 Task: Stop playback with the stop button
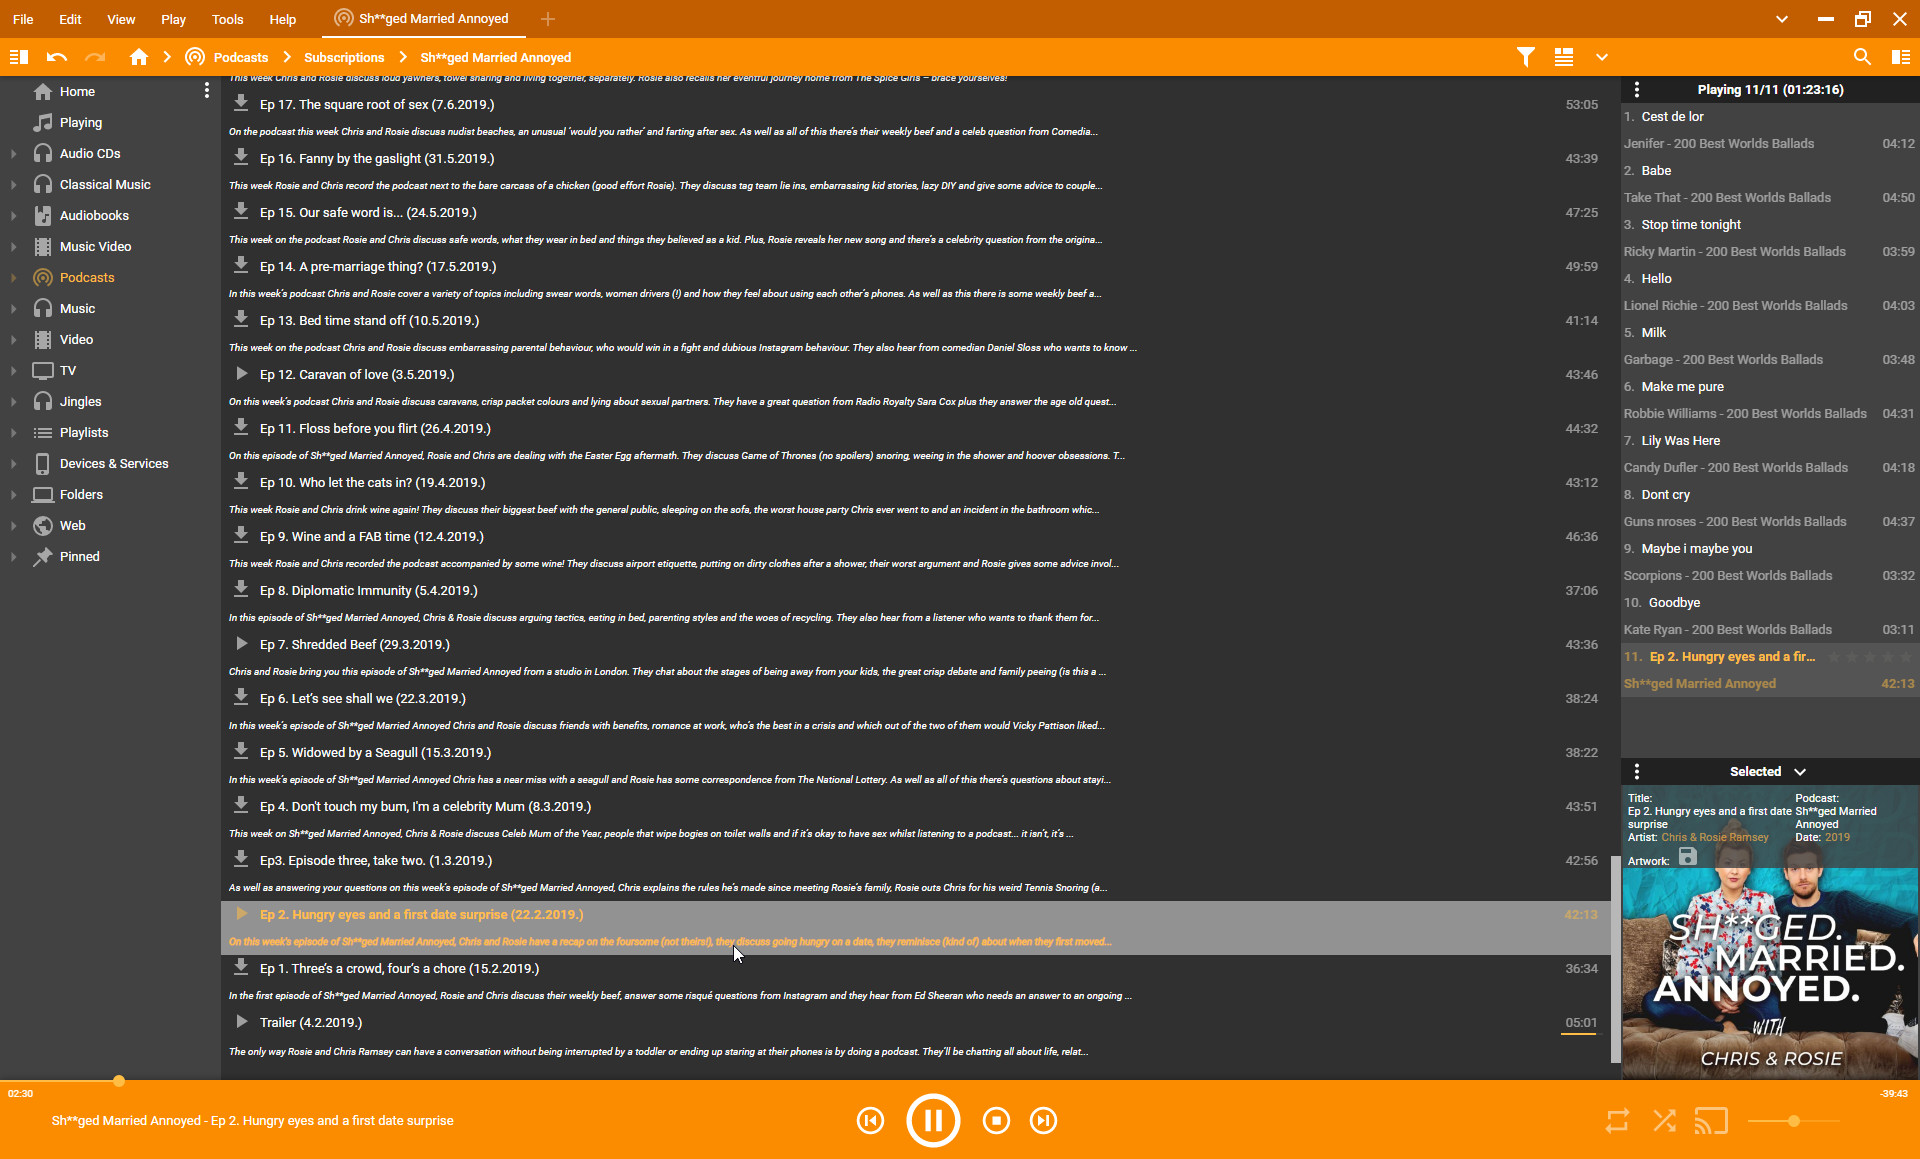point(996,1121)
